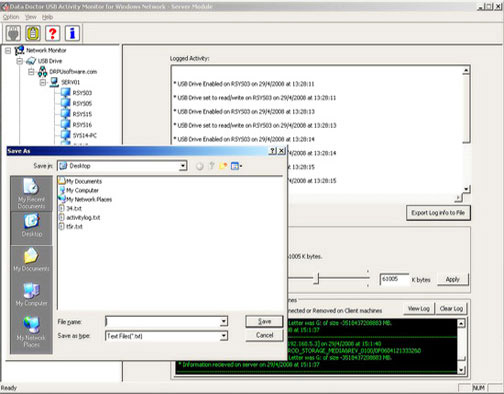Select RSYS15 computer in tree

(82, 114)
